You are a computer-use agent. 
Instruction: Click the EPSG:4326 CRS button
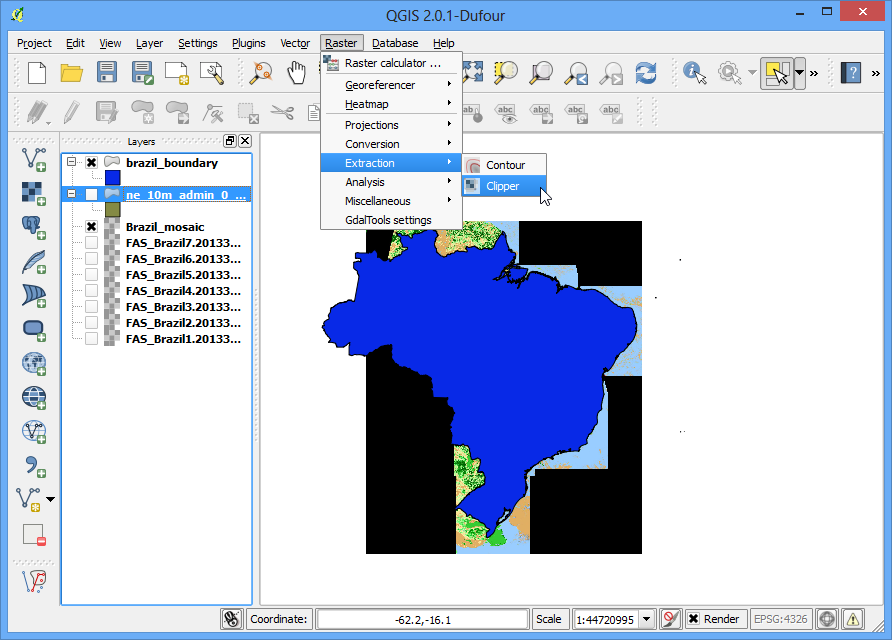tap(780, 619)
